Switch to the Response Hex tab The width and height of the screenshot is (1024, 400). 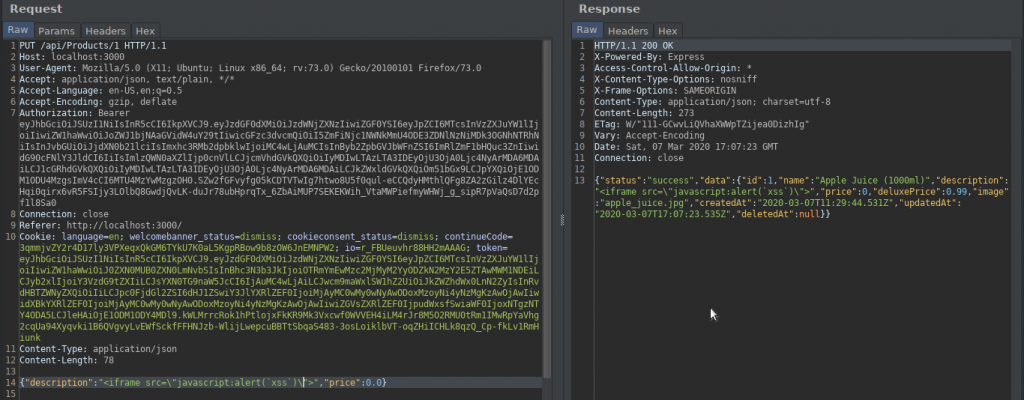(668, 31)
